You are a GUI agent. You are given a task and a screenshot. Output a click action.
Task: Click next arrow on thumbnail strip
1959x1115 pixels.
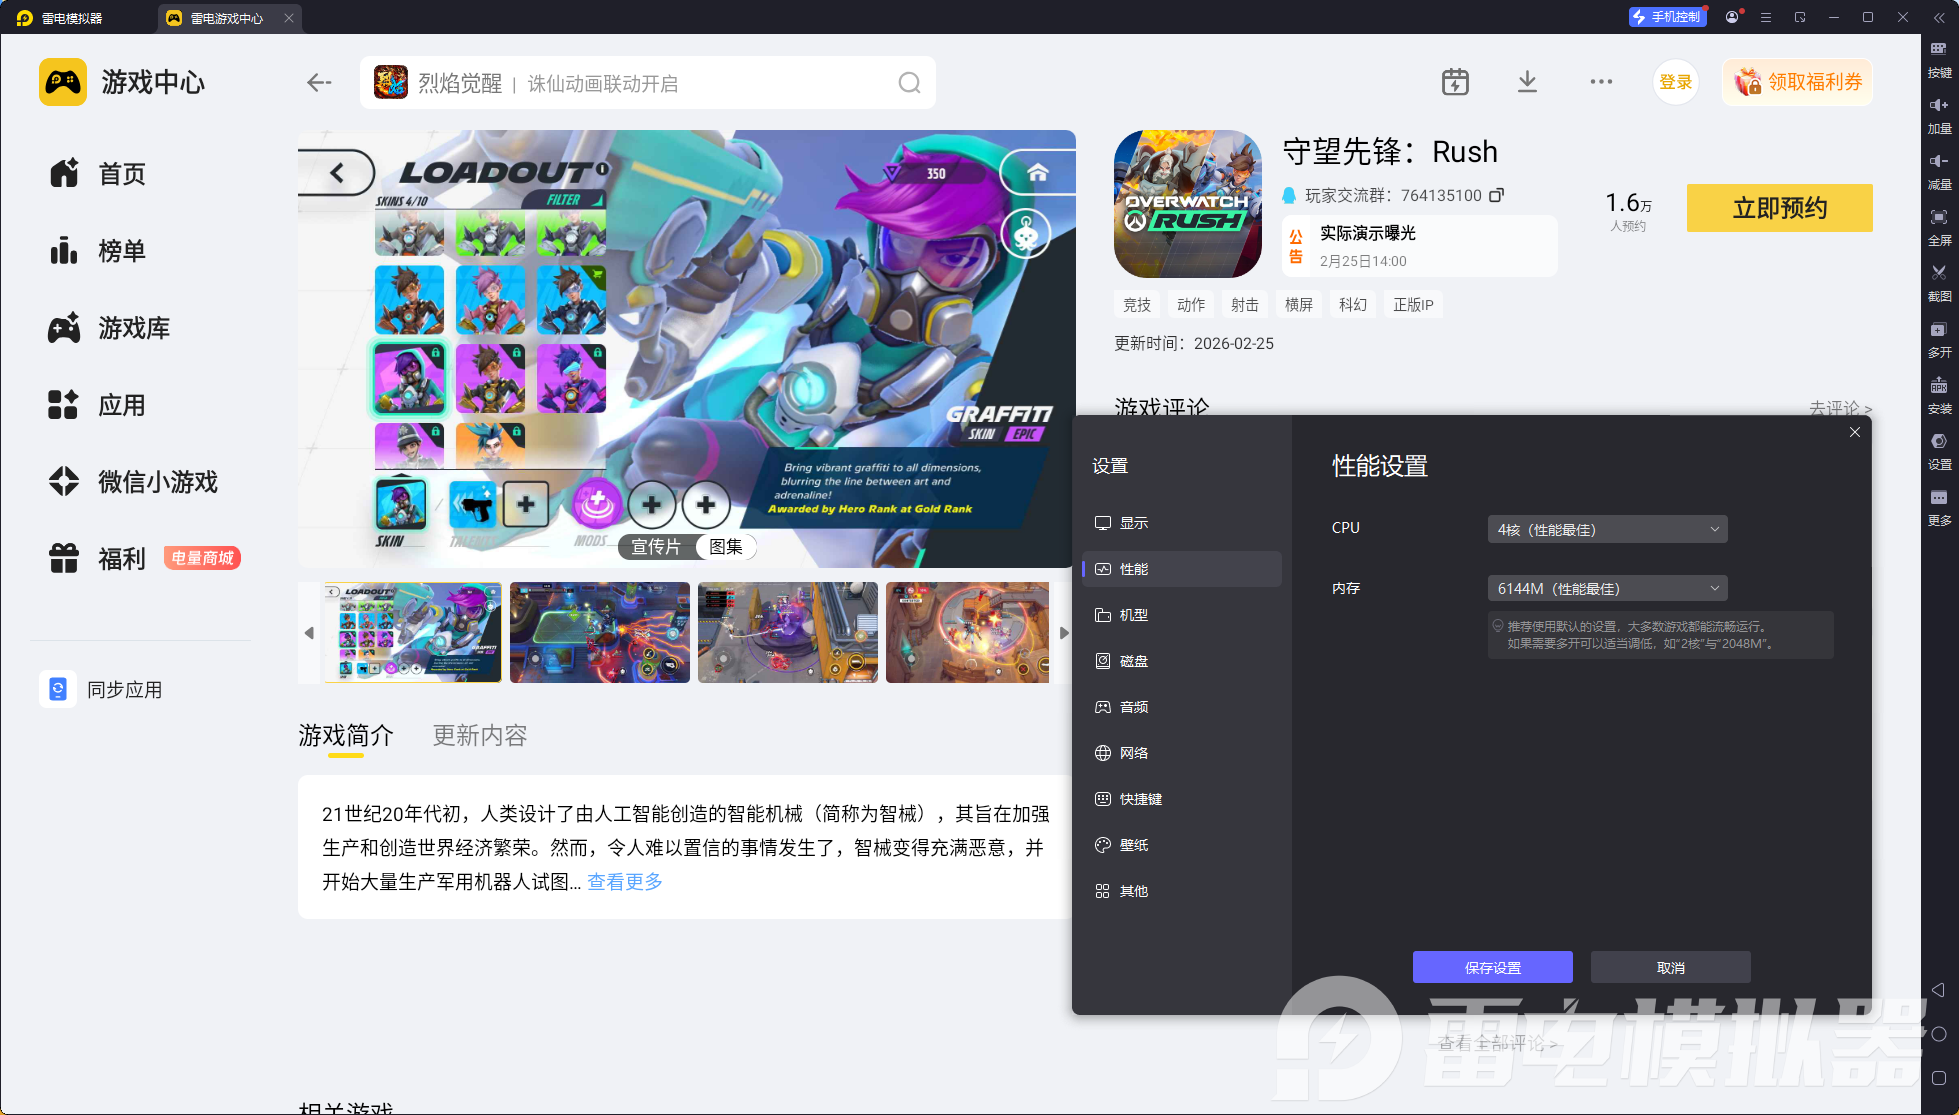1063,633
